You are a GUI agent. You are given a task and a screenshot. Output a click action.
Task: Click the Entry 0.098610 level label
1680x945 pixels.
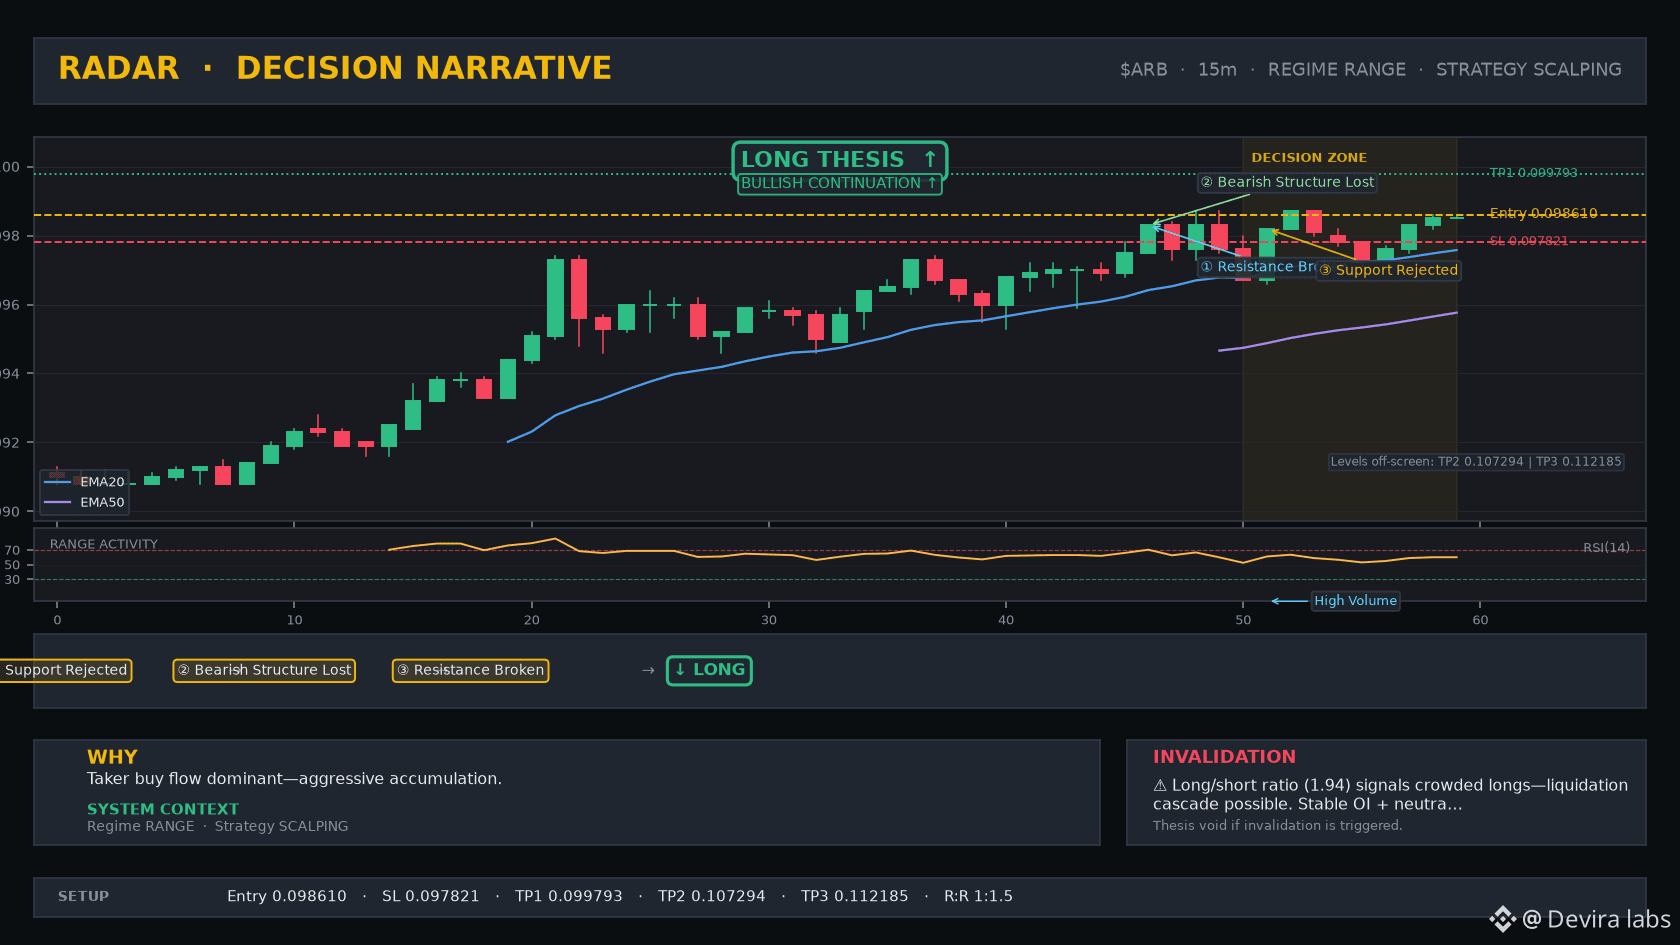click(1543, 213)
